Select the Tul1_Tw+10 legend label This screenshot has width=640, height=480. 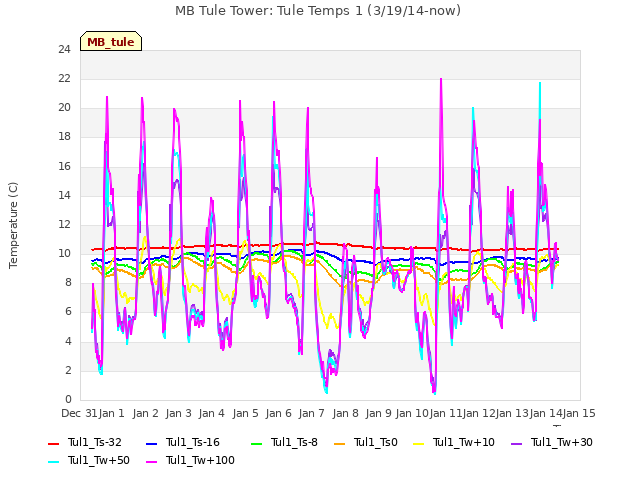(464, 442)
